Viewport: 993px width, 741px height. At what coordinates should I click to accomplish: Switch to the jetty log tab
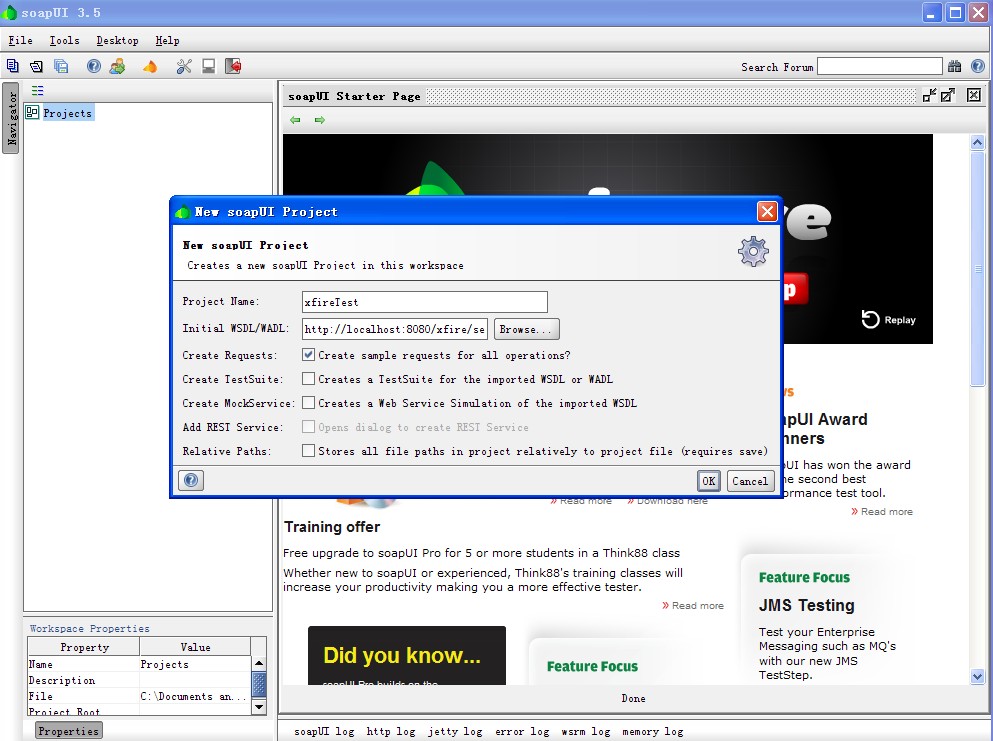pyautogui.click(x=455, y=732)
